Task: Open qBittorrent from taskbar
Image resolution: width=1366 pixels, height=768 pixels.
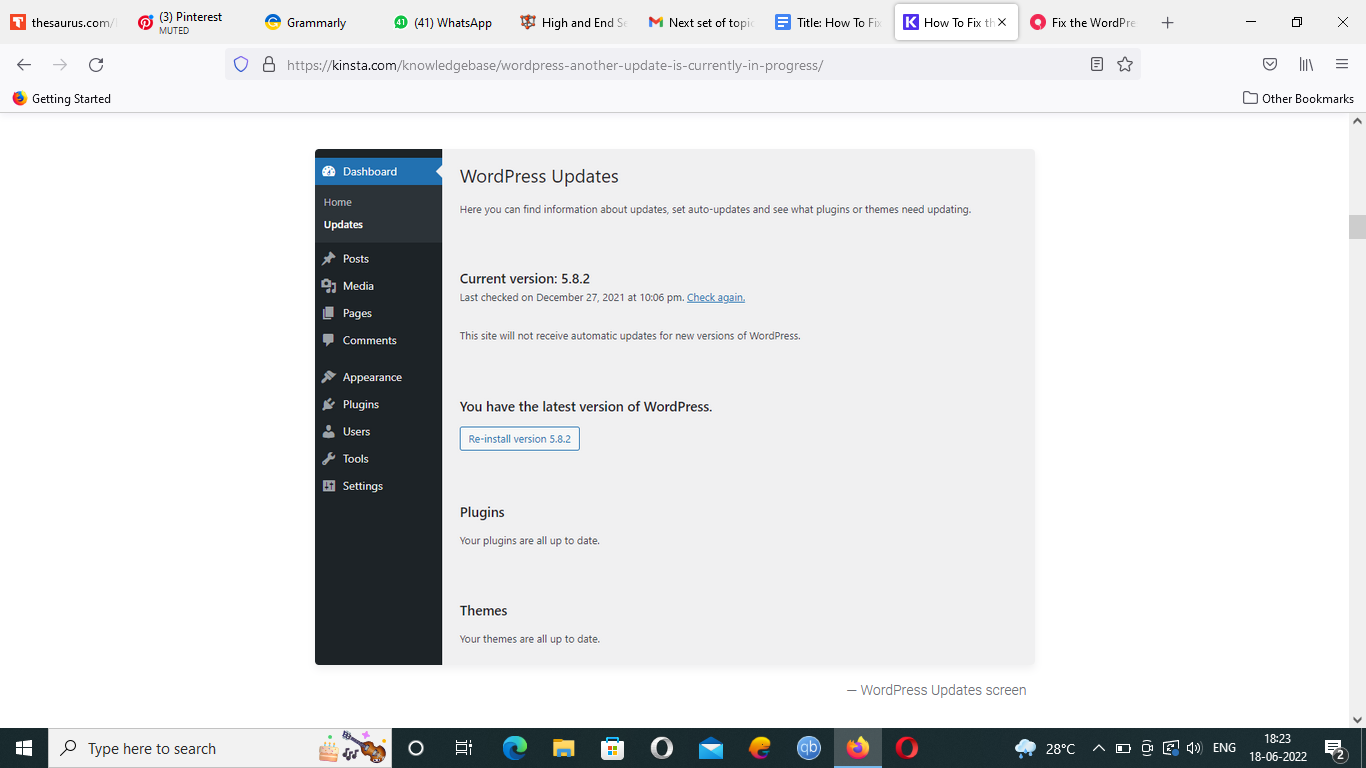Action: (x=809, y=748)
